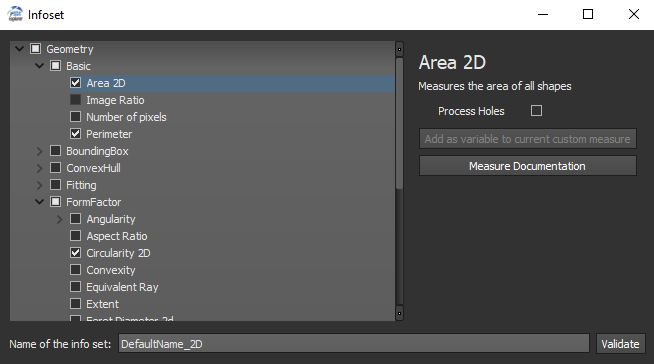This screenshot has width=654, height=364.
Task: Select the Perimeter row label
Action: point(109,134)
